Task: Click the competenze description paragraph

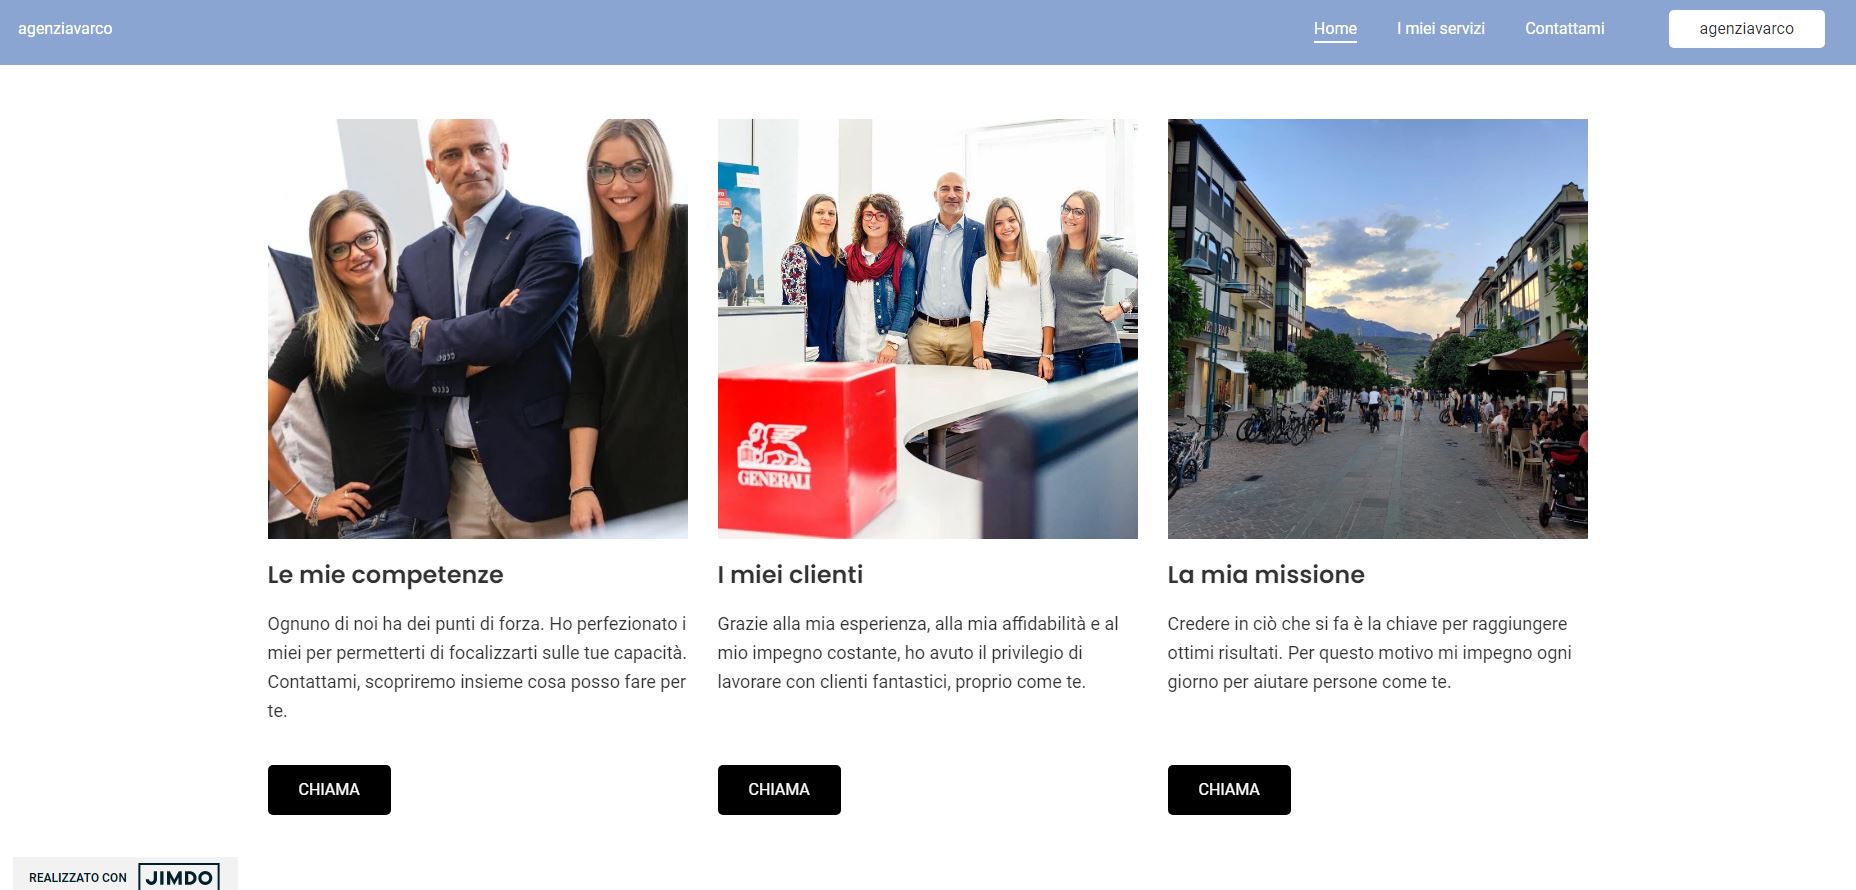Action: pos(478,667)
